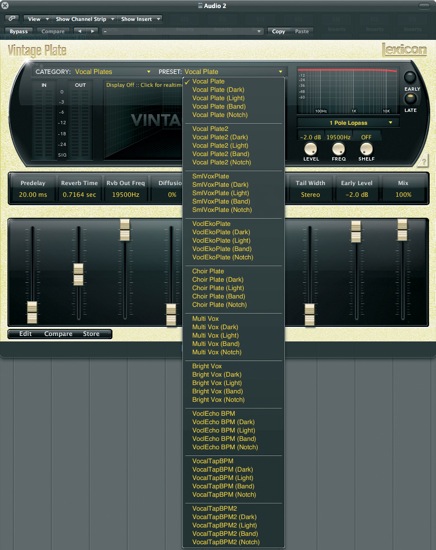Open the View dropdown menu
Screen dimensions: 436x550
37,19
